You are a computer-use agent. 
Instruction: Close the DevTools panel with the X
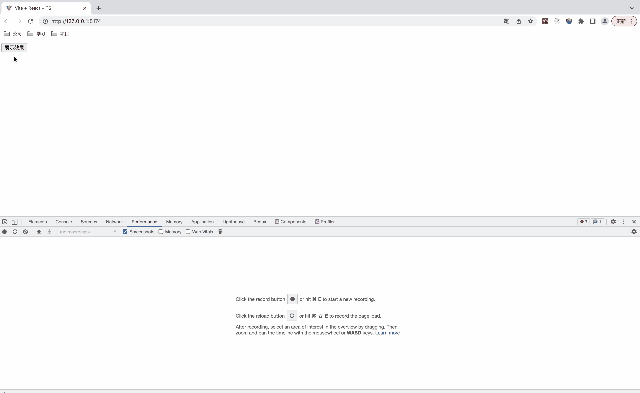[634, 222]
